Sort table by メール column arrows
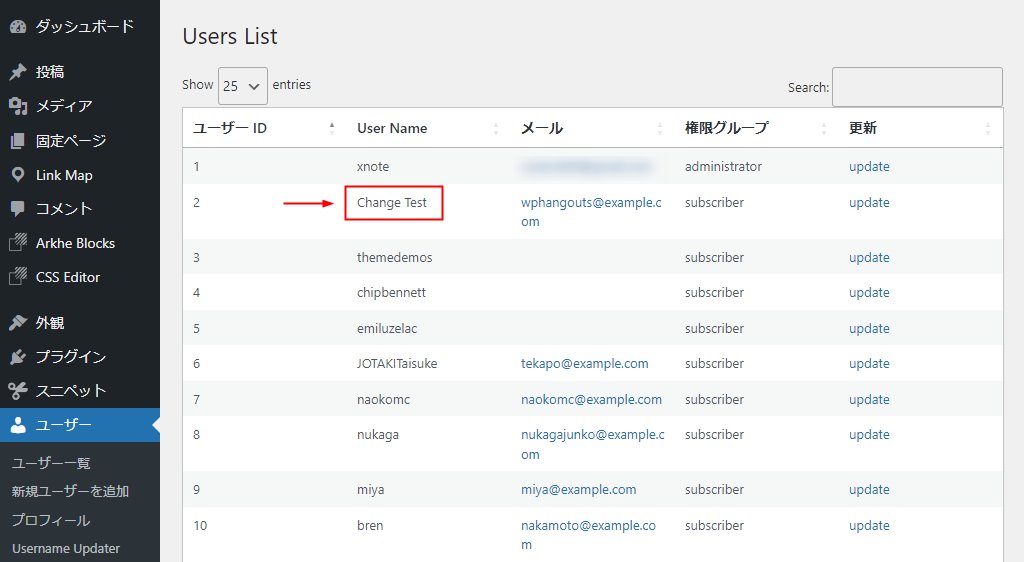This screenshot has height=562, width=1024. [660, 129]
